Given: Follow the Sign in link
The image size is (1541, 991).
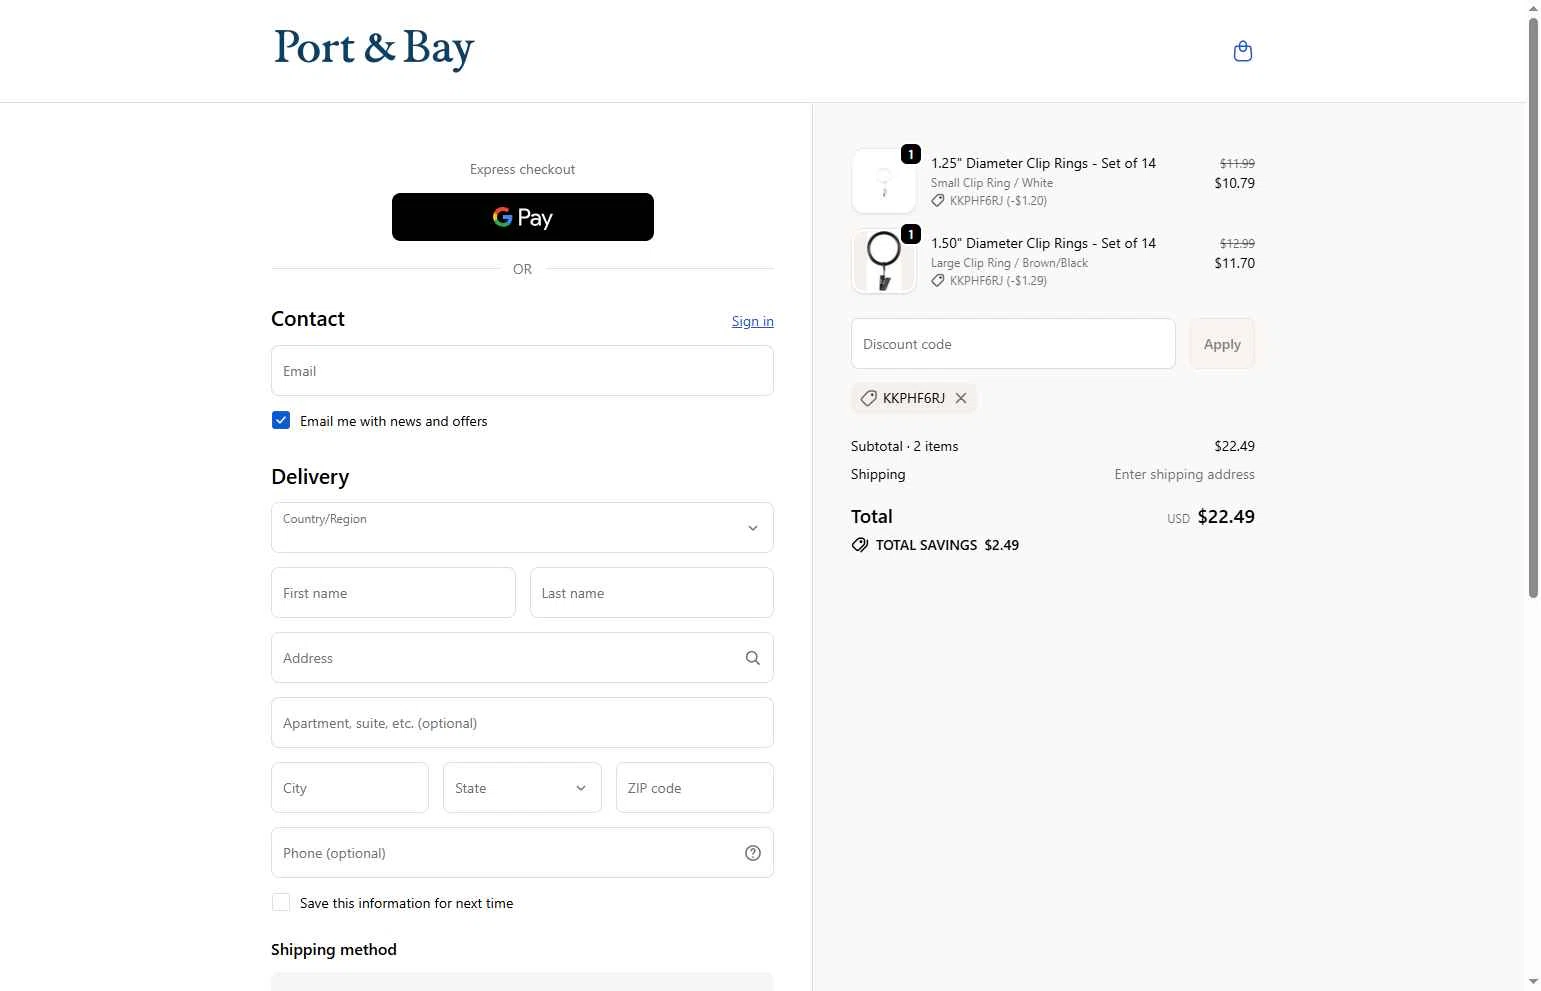Looking at the screenshot, I should point(752,321).
